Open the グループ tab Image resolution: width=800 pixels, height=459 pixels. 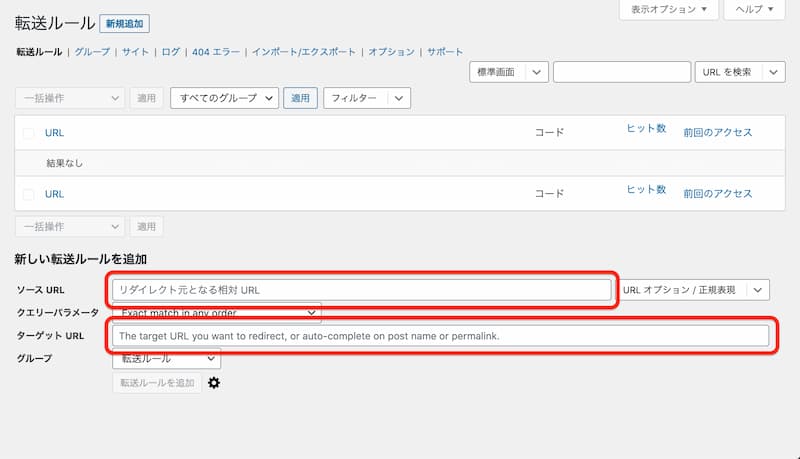coord(92,52)
